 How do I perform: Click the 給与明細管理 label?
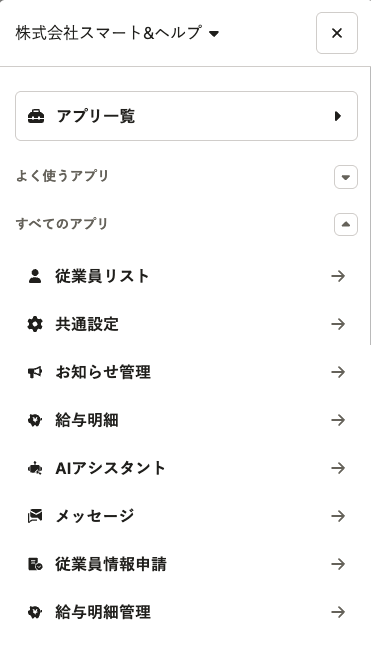pos(103,612)
